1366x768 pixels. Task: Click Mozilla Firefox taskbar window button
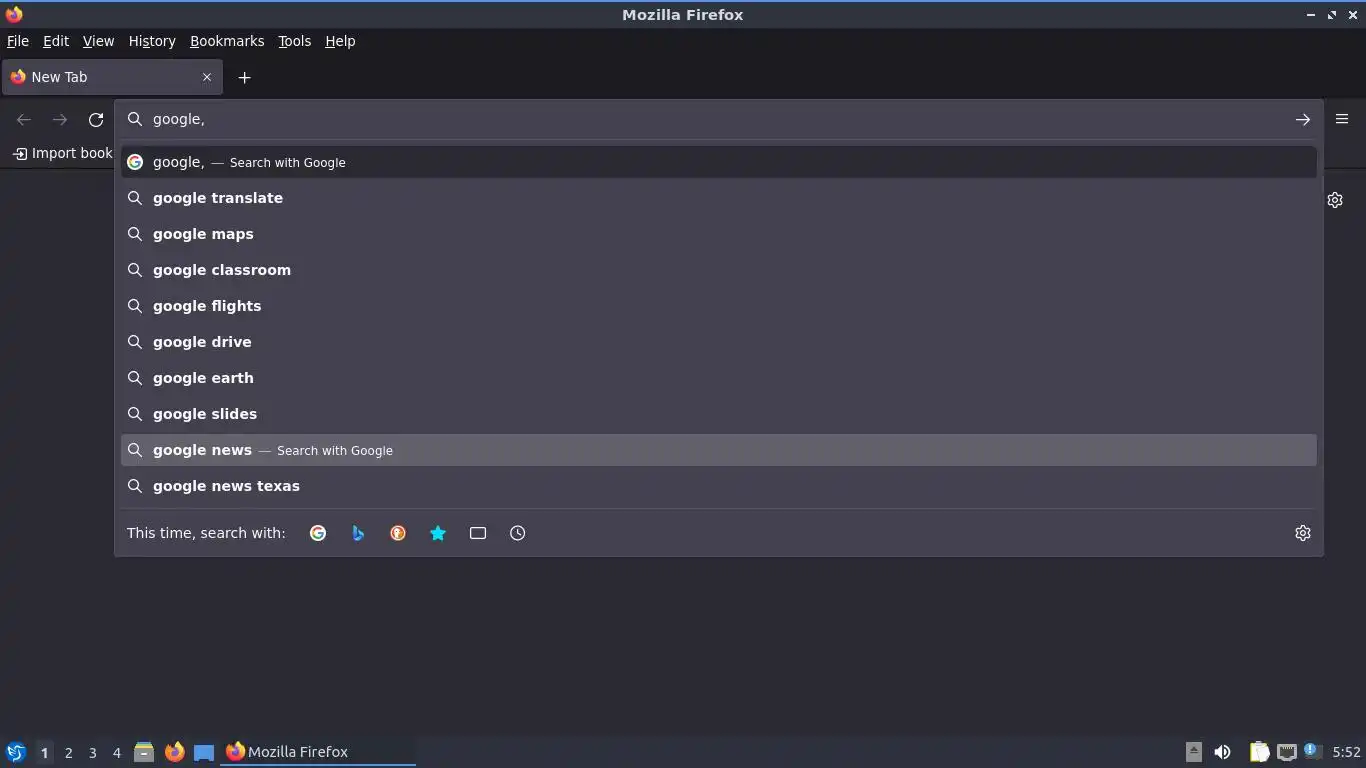(318, 752)
